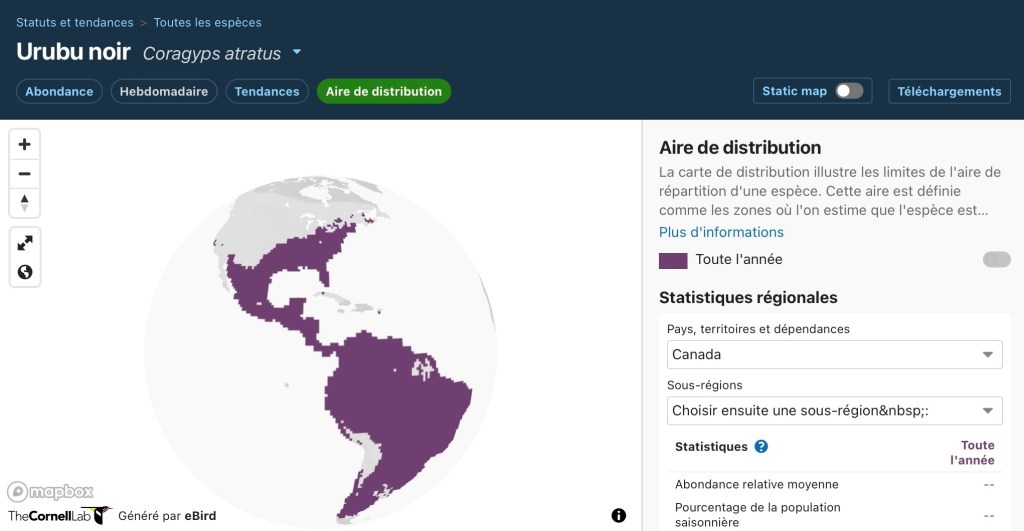Reset map bearing with compass icon

pos(25,202)
